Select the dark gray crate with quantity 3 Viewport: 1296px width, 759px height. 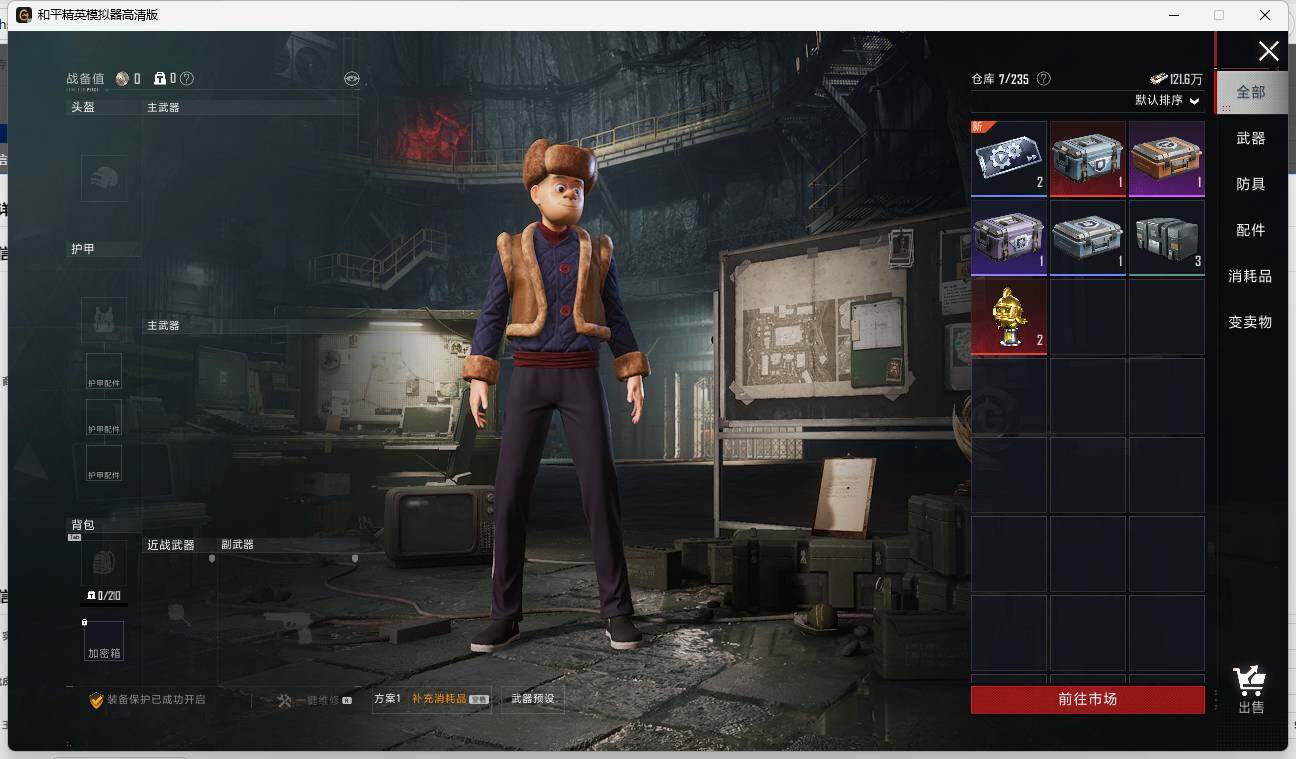click(1167, 237)
